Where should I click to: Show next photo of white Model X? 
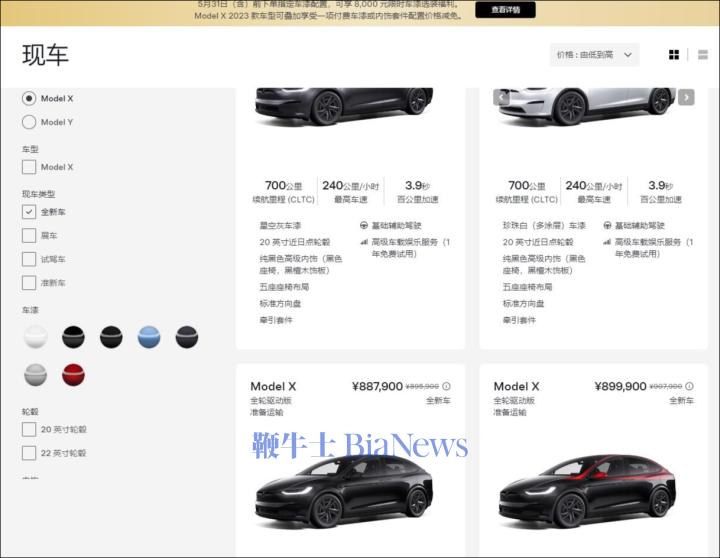point(686,97)
